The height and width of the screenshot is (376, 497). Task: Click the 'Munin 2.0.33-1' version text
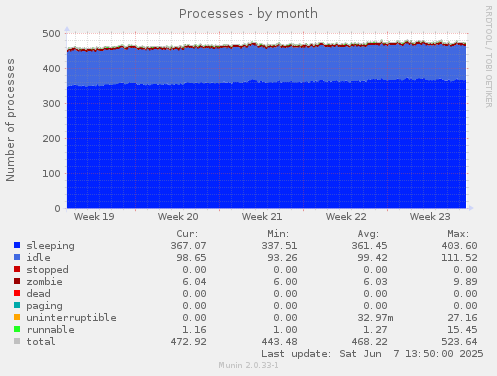pyautogui.click(x=248, y=365)
